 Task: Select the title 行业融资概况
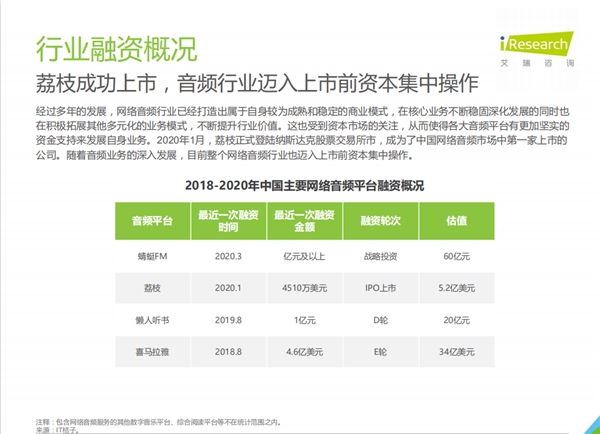tap(117, 49)
